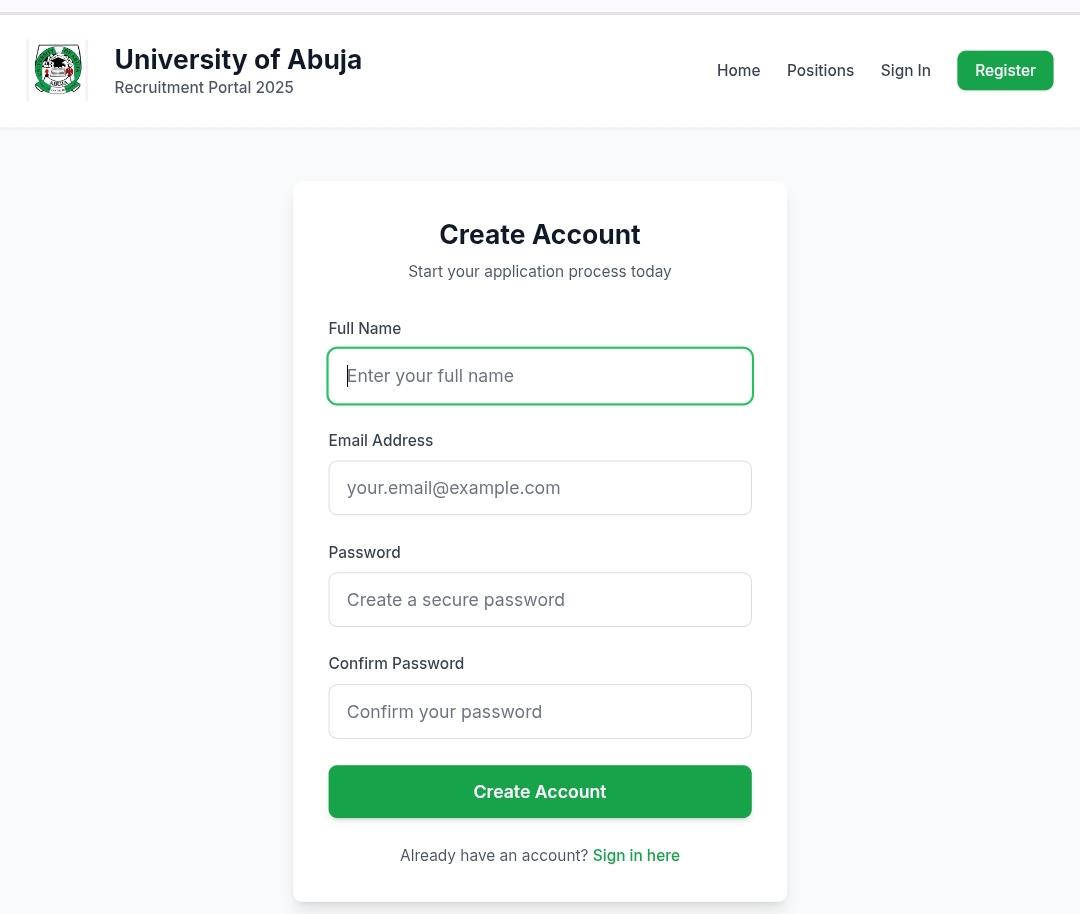
Task: Go to the Positions nav link
Action: (820, 70)
